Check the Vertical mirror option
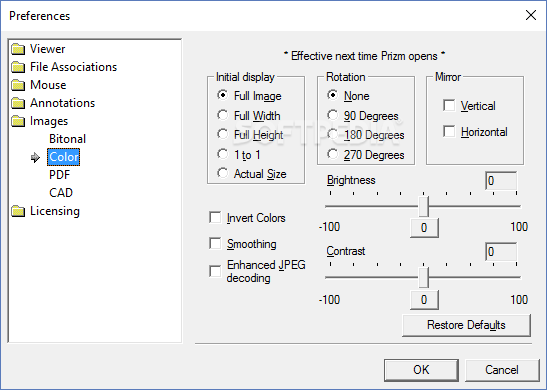Viewport: 547px width, 390px height. 449,105
